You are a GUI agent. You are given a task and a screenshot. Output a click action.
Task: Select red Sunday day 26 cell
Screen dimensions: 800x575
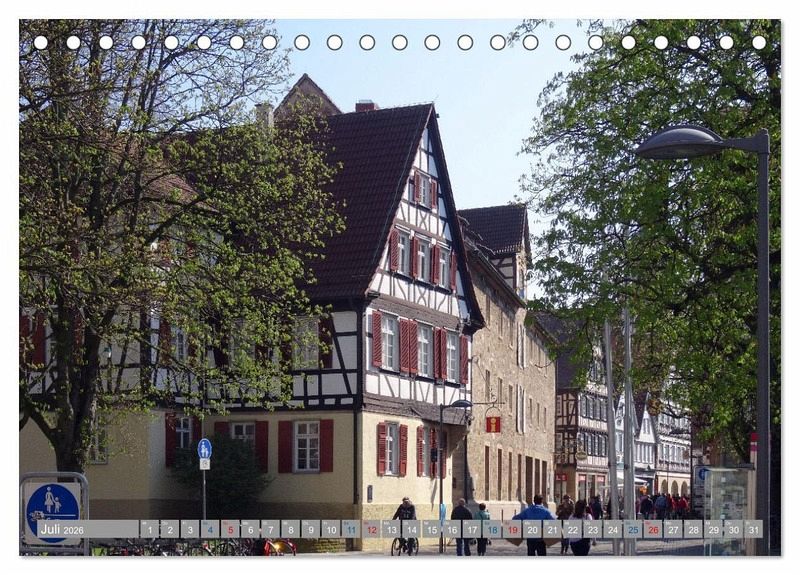tap(654, 529)
